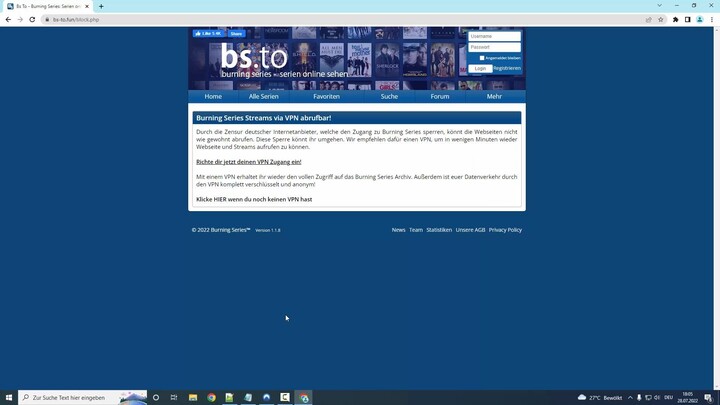720x405 pixels.
Task: Open the Registrieren link
Action: click(x=507, y=68)
